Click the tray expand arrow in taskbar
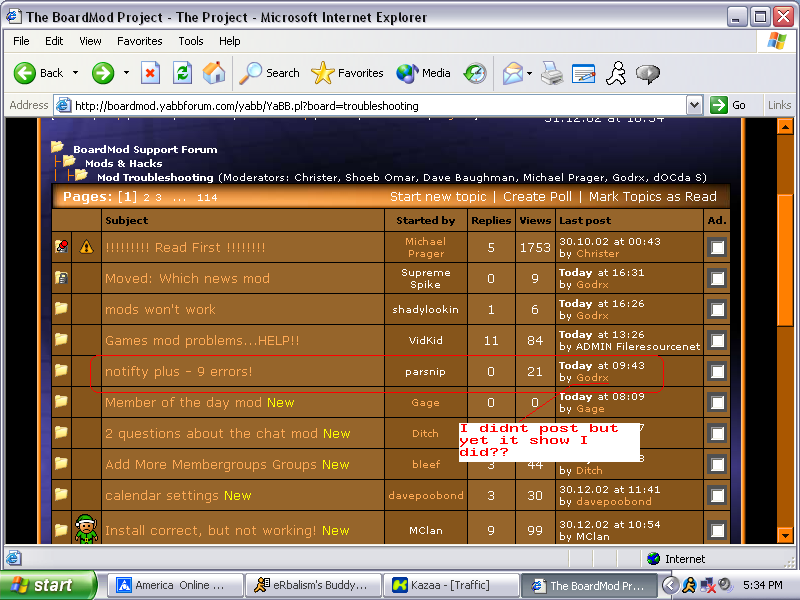 [x=670, y=585]
